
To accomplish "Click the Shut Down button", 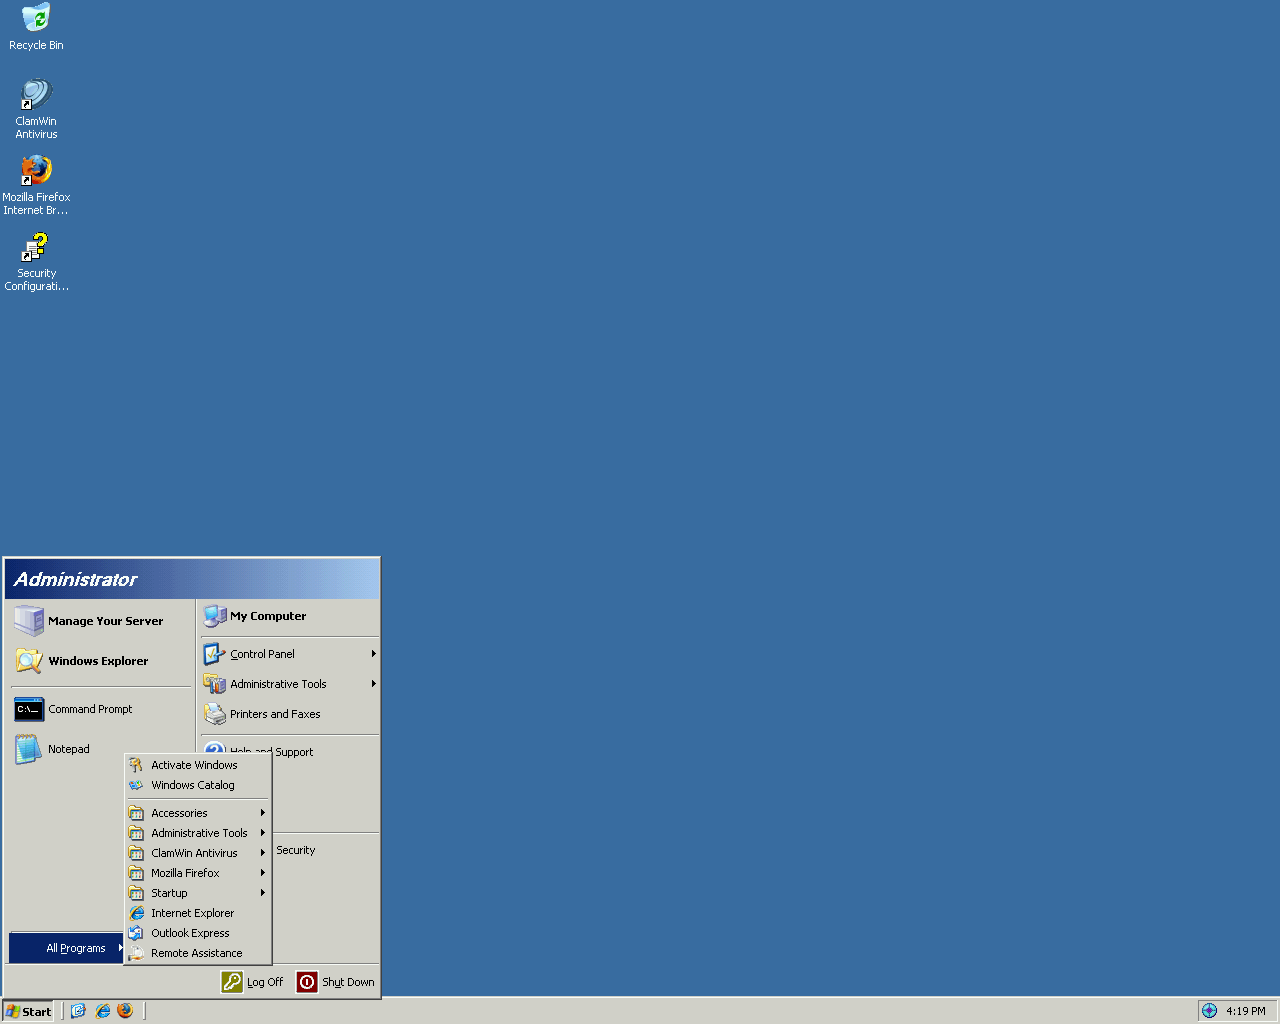I will [x=336, y=982].
